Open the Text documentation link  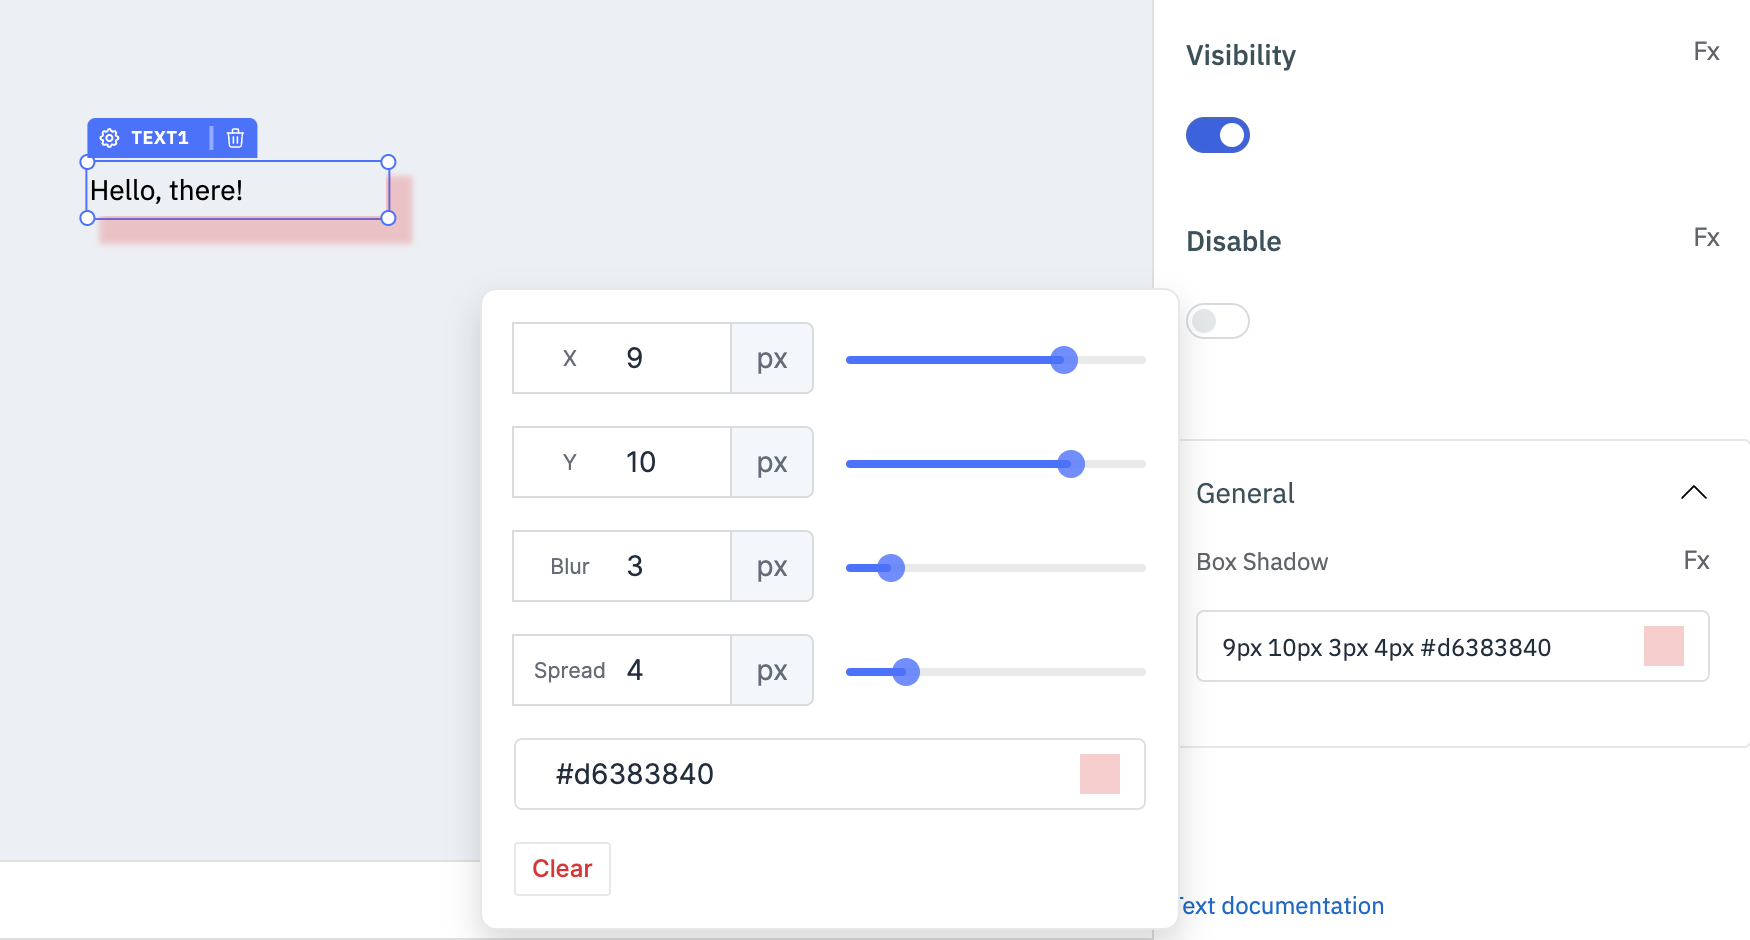(x=1282, y=906)
